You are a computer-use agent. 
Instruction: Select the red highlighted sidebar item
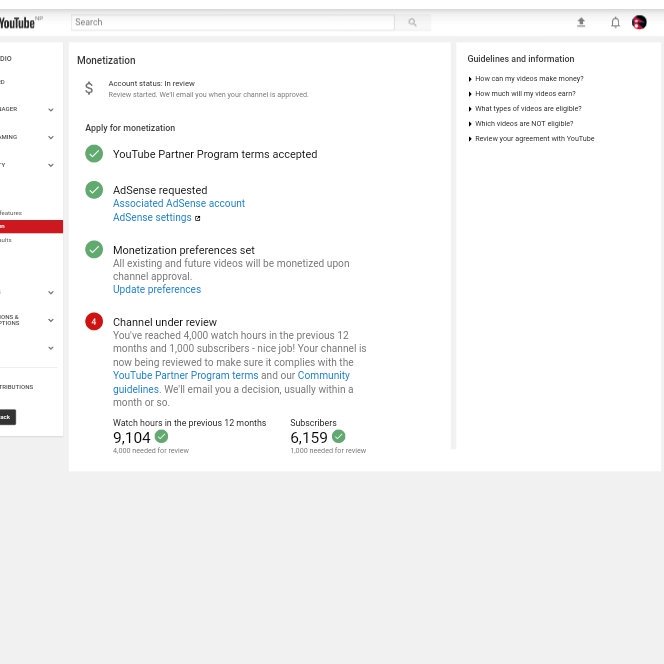pos(31,227)
